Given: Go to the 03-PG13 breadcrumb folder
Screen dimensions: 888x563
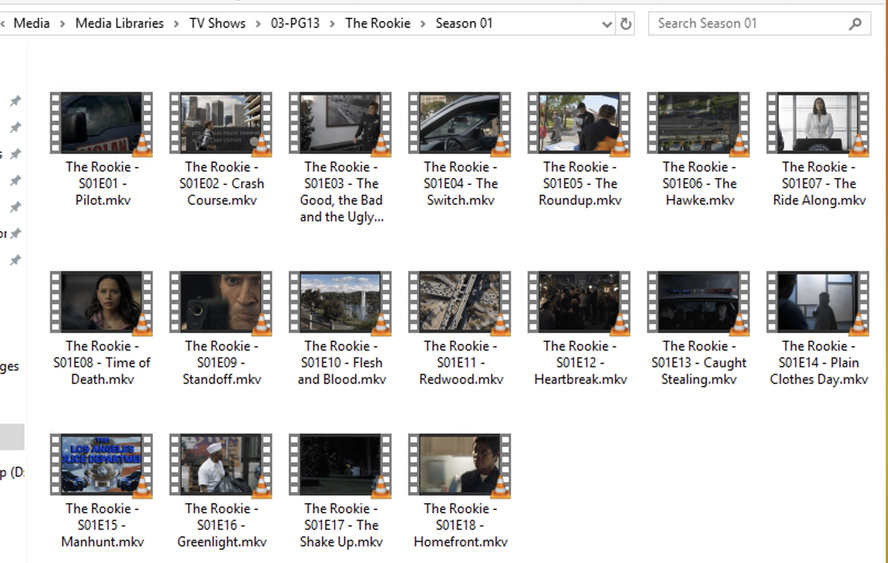Looking at the screenshot, I should tap(295, 23).
